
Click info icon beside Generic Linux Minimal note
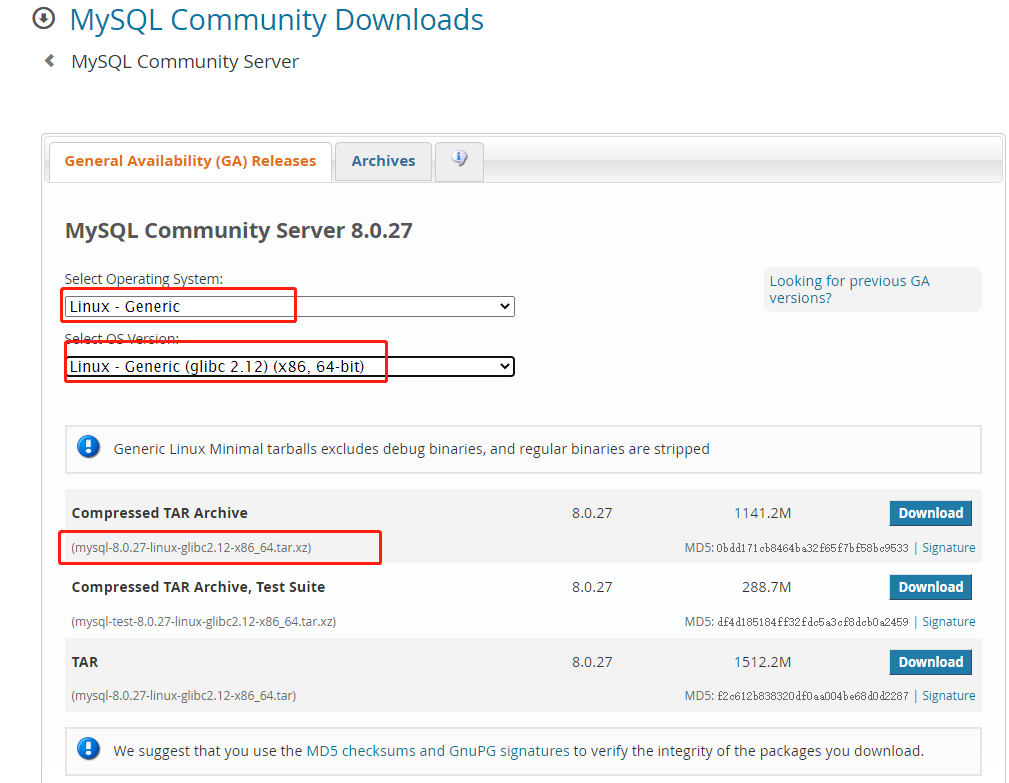(88, 447)
